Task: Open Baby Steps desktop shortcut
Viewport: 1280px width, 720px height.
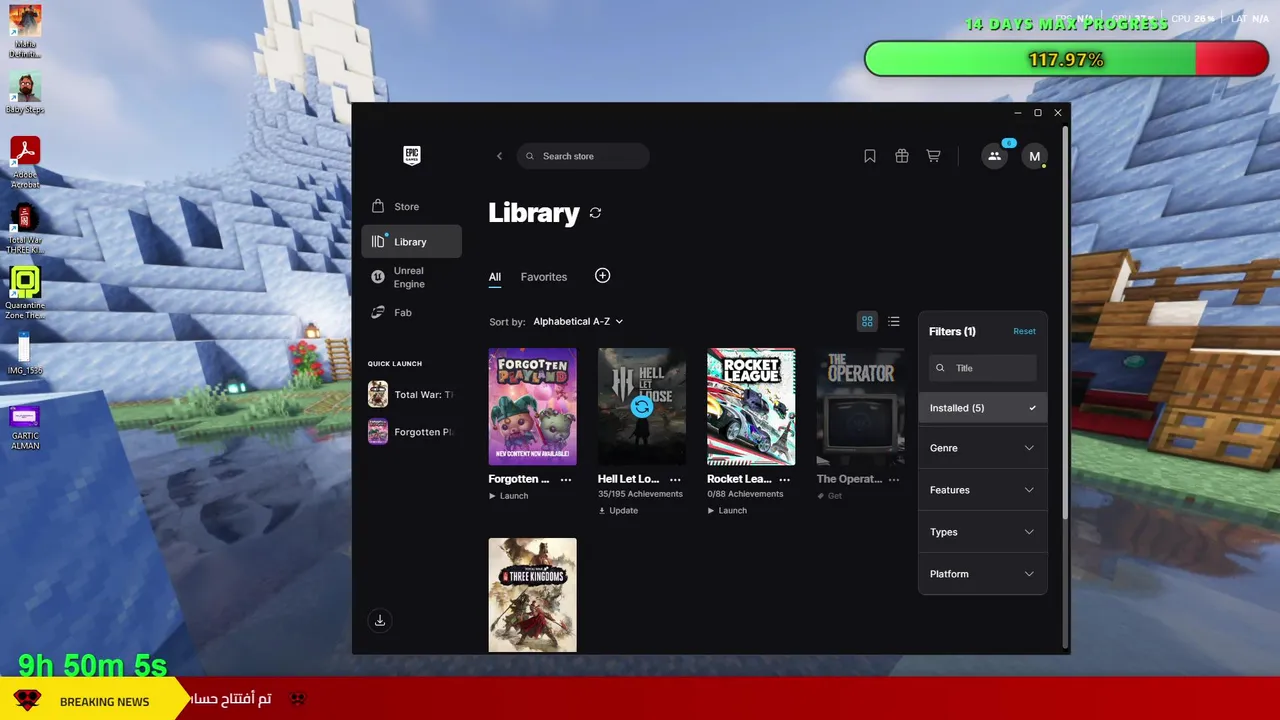Action: pyautogui.click(x=25, y=93)
